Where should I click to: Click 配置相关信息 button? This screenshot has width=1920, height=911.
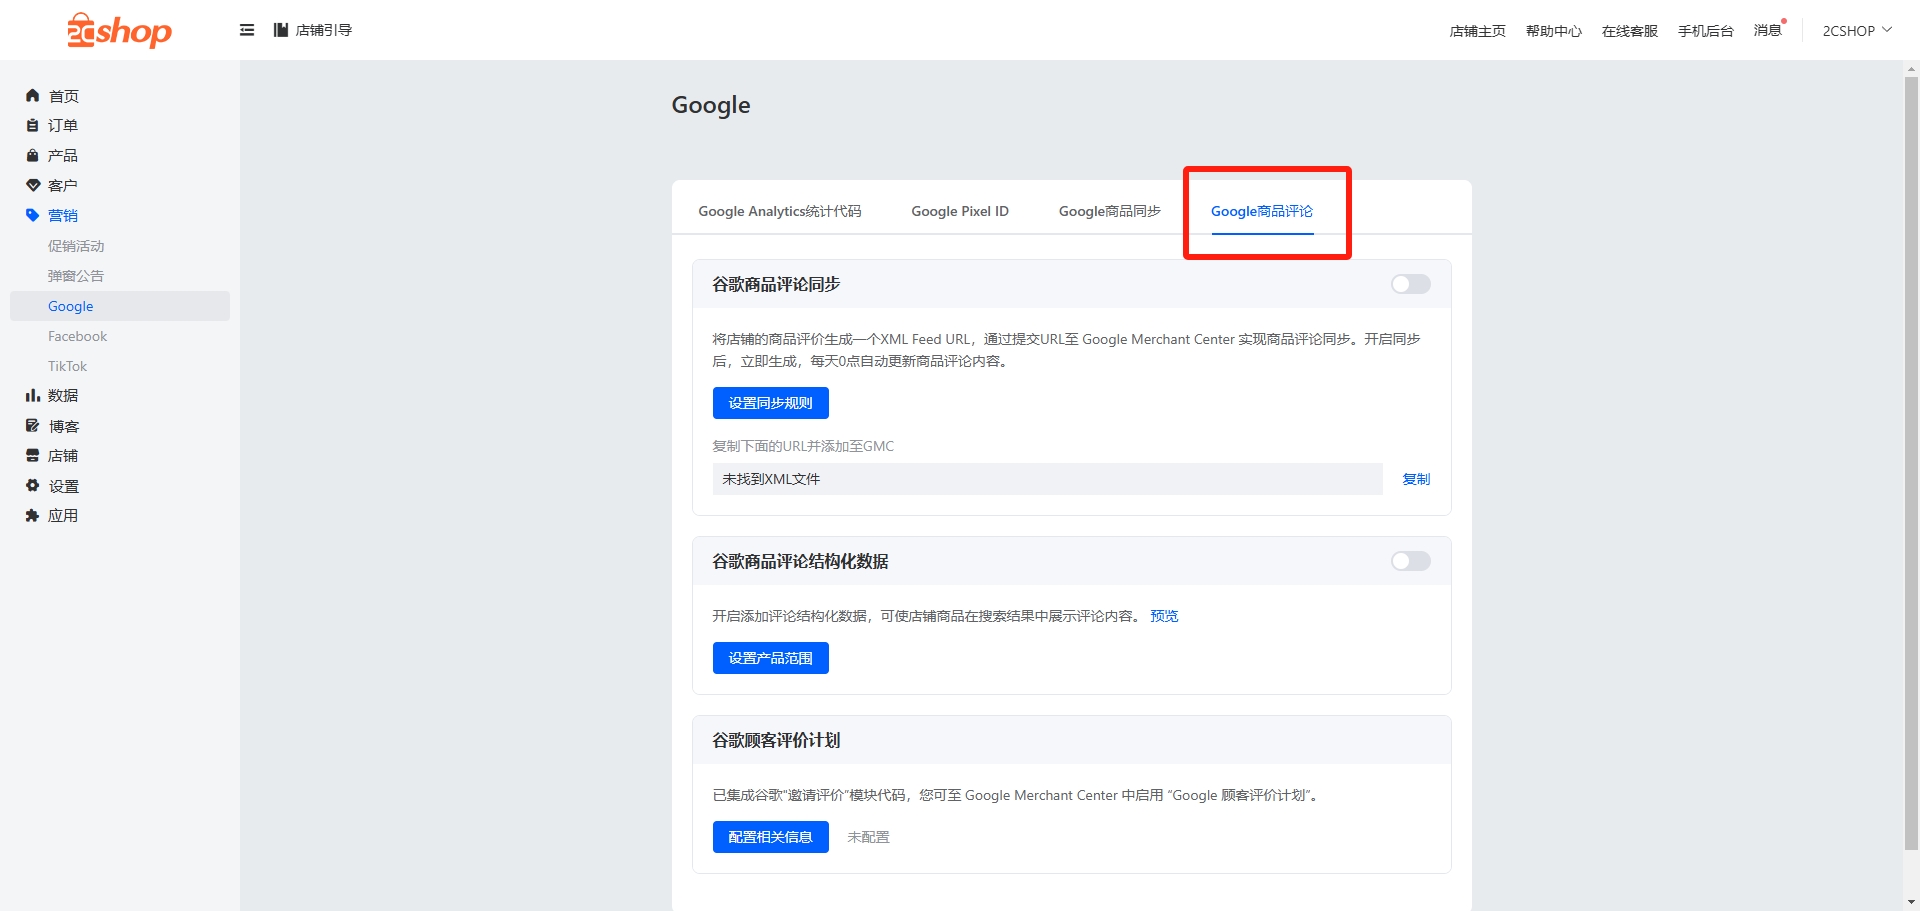point(771,837)
